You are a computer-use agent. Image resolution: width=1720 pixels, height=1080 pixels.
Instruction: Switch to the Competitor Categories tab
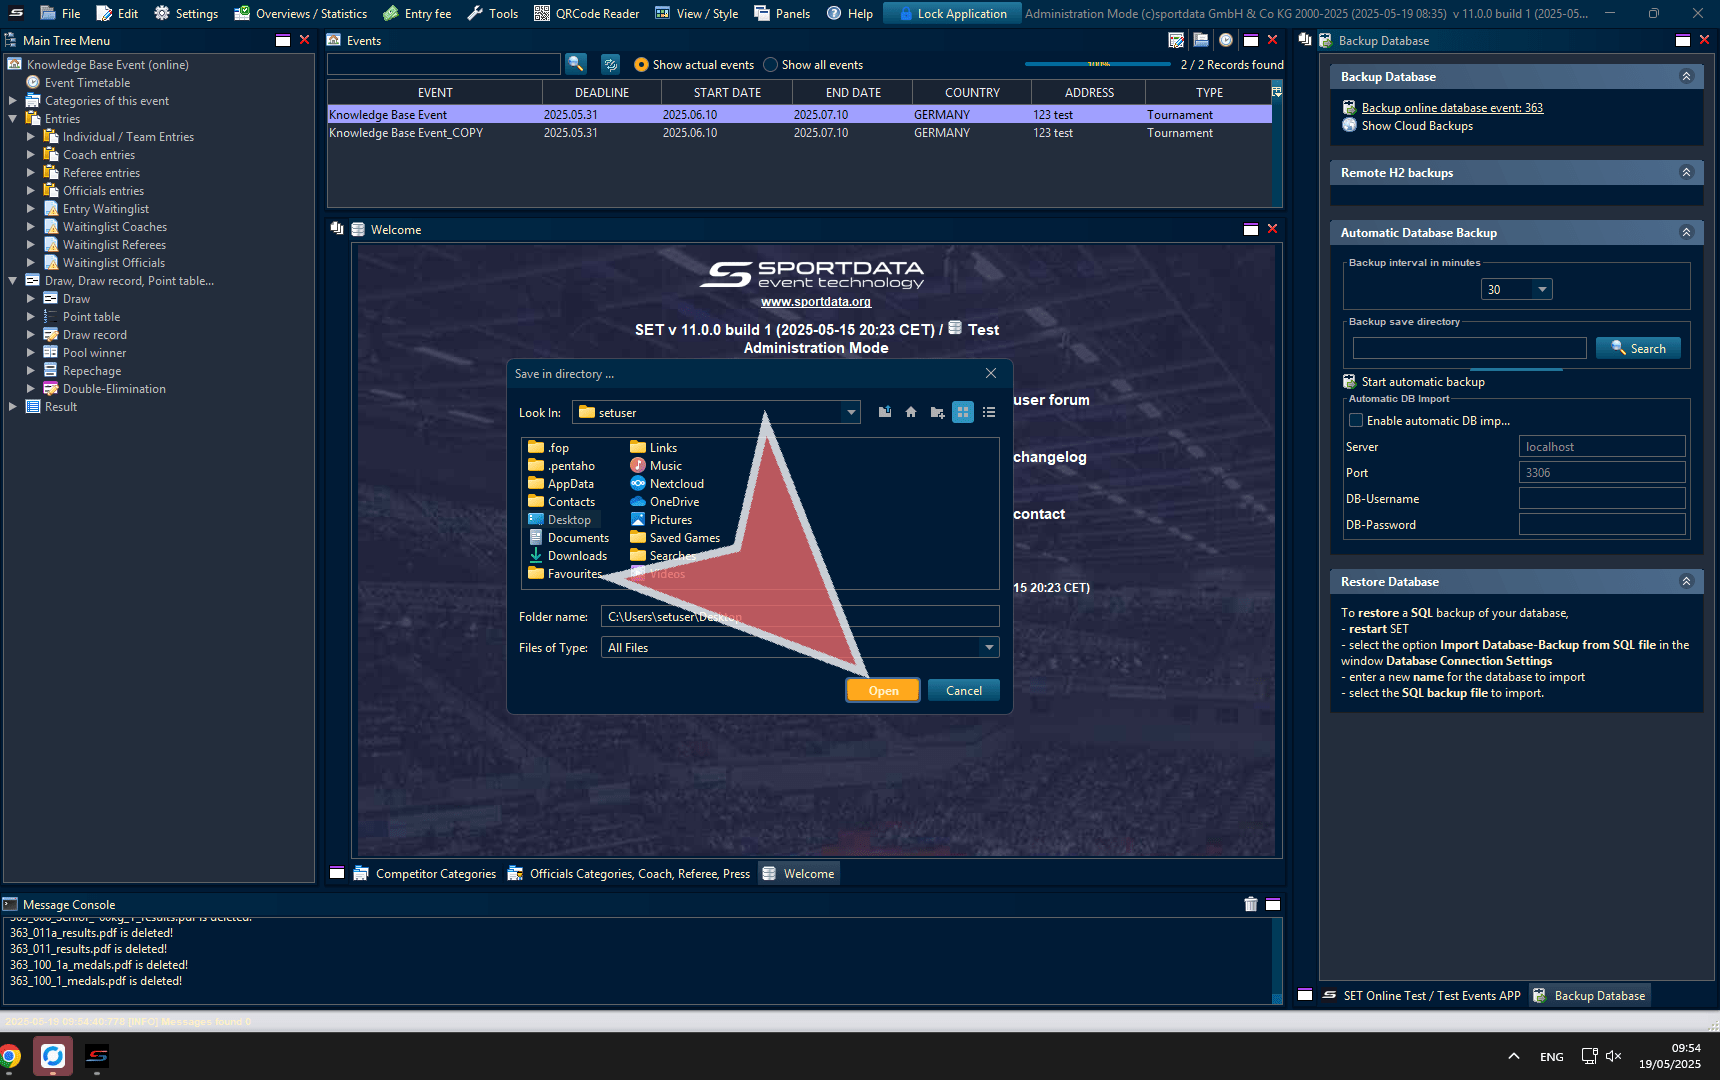point(435,874)
